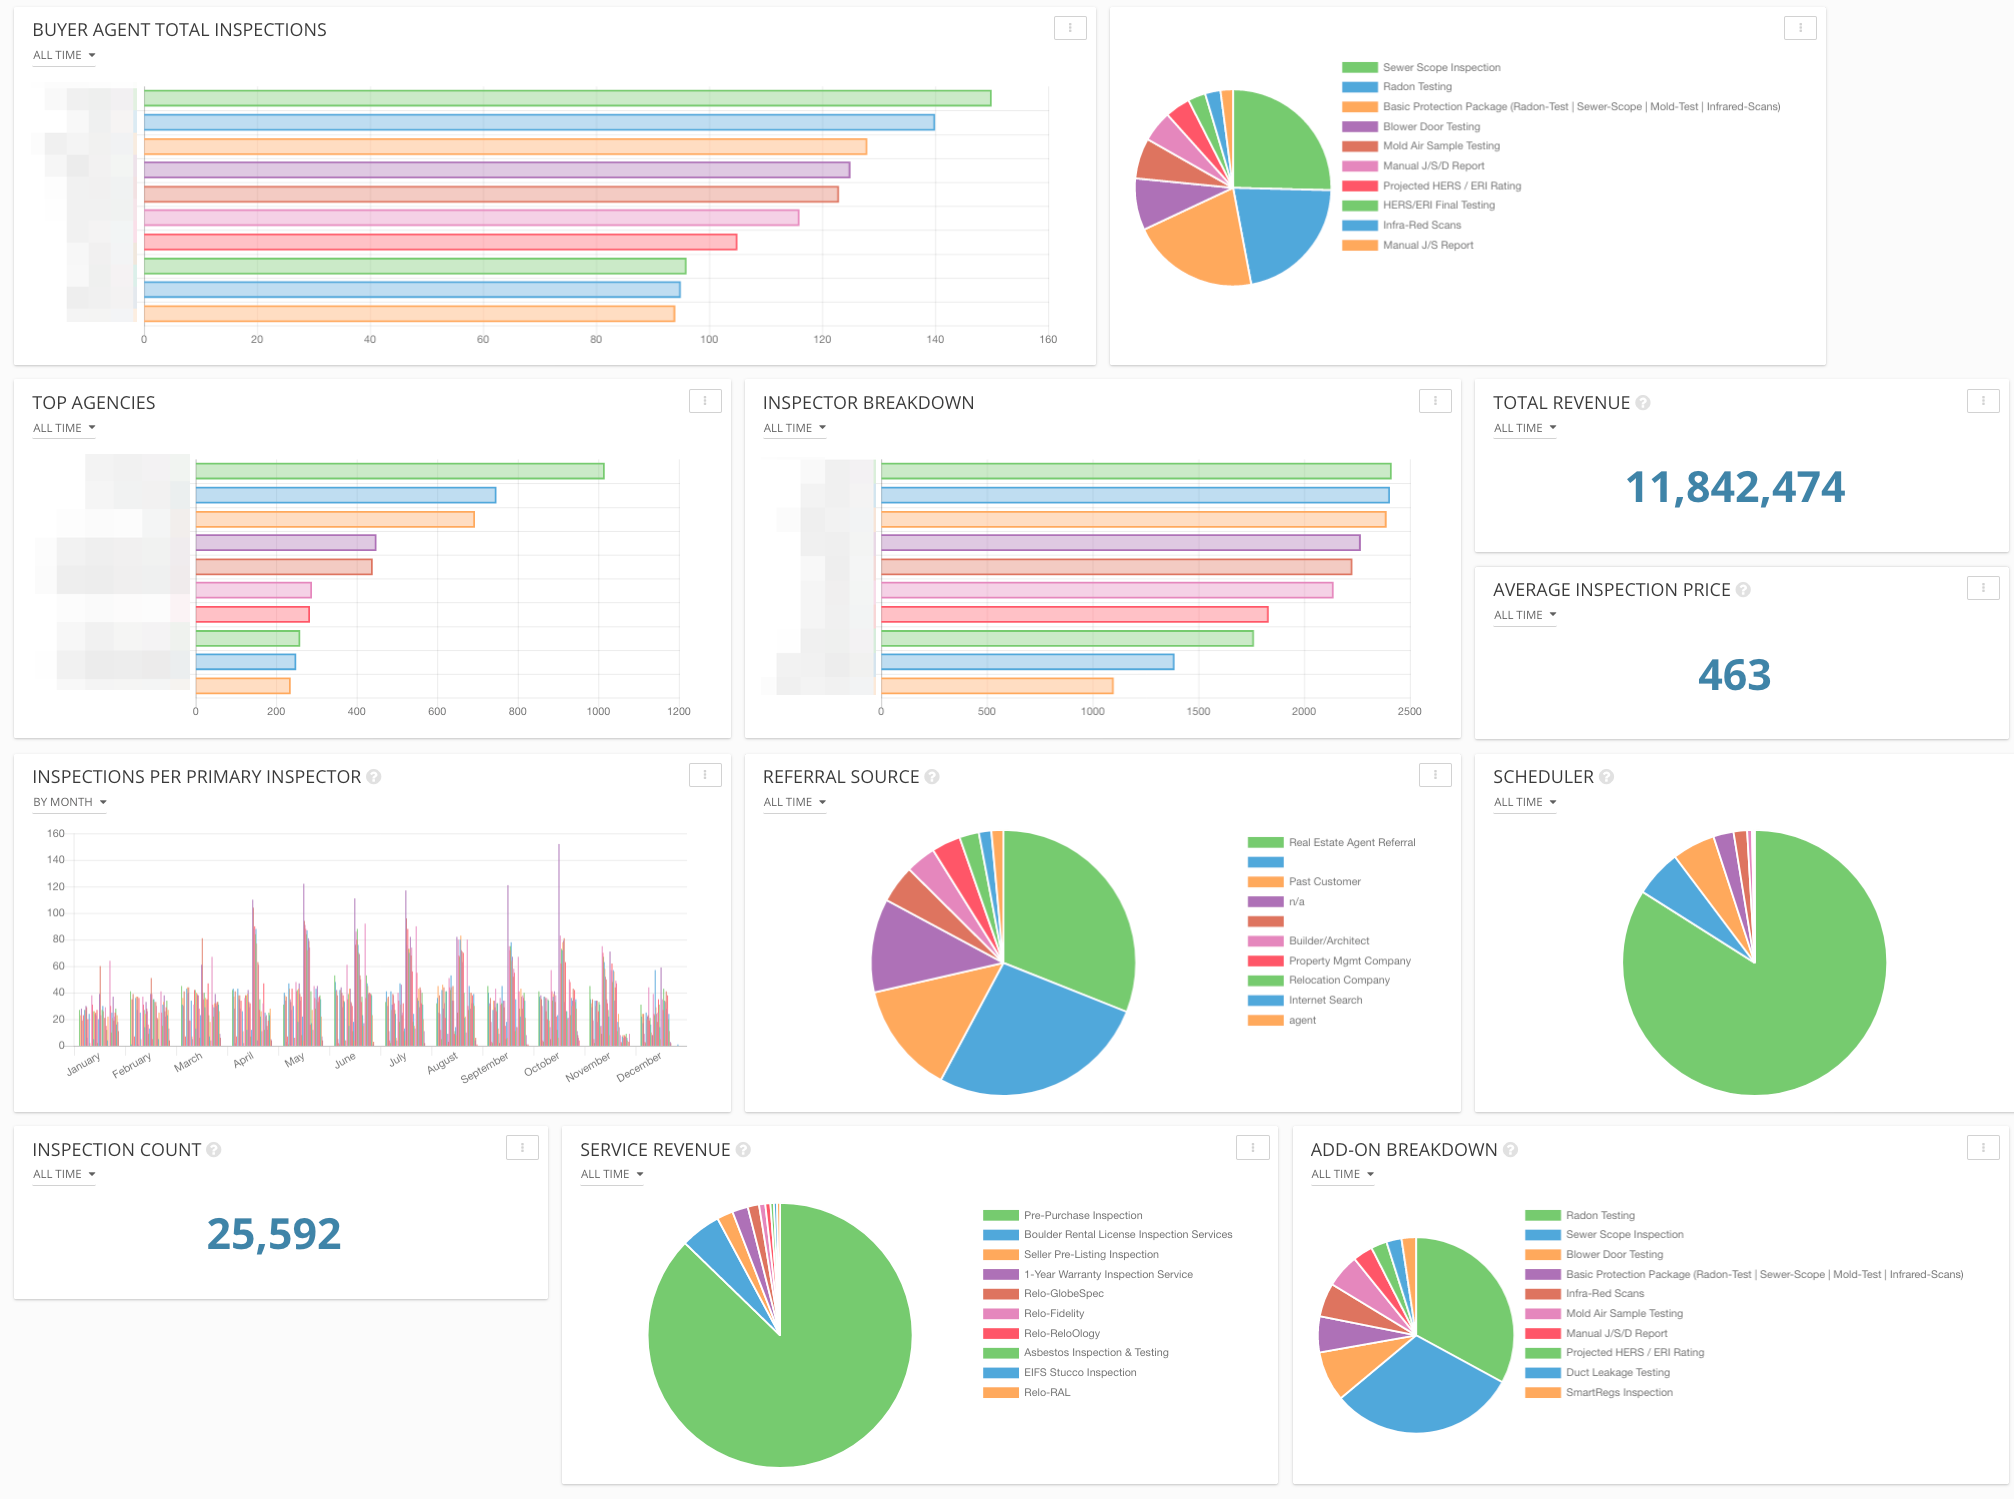
Task: Click help icon beside Referral Source title
Action: pyautogui.click(x=932, y=777)
